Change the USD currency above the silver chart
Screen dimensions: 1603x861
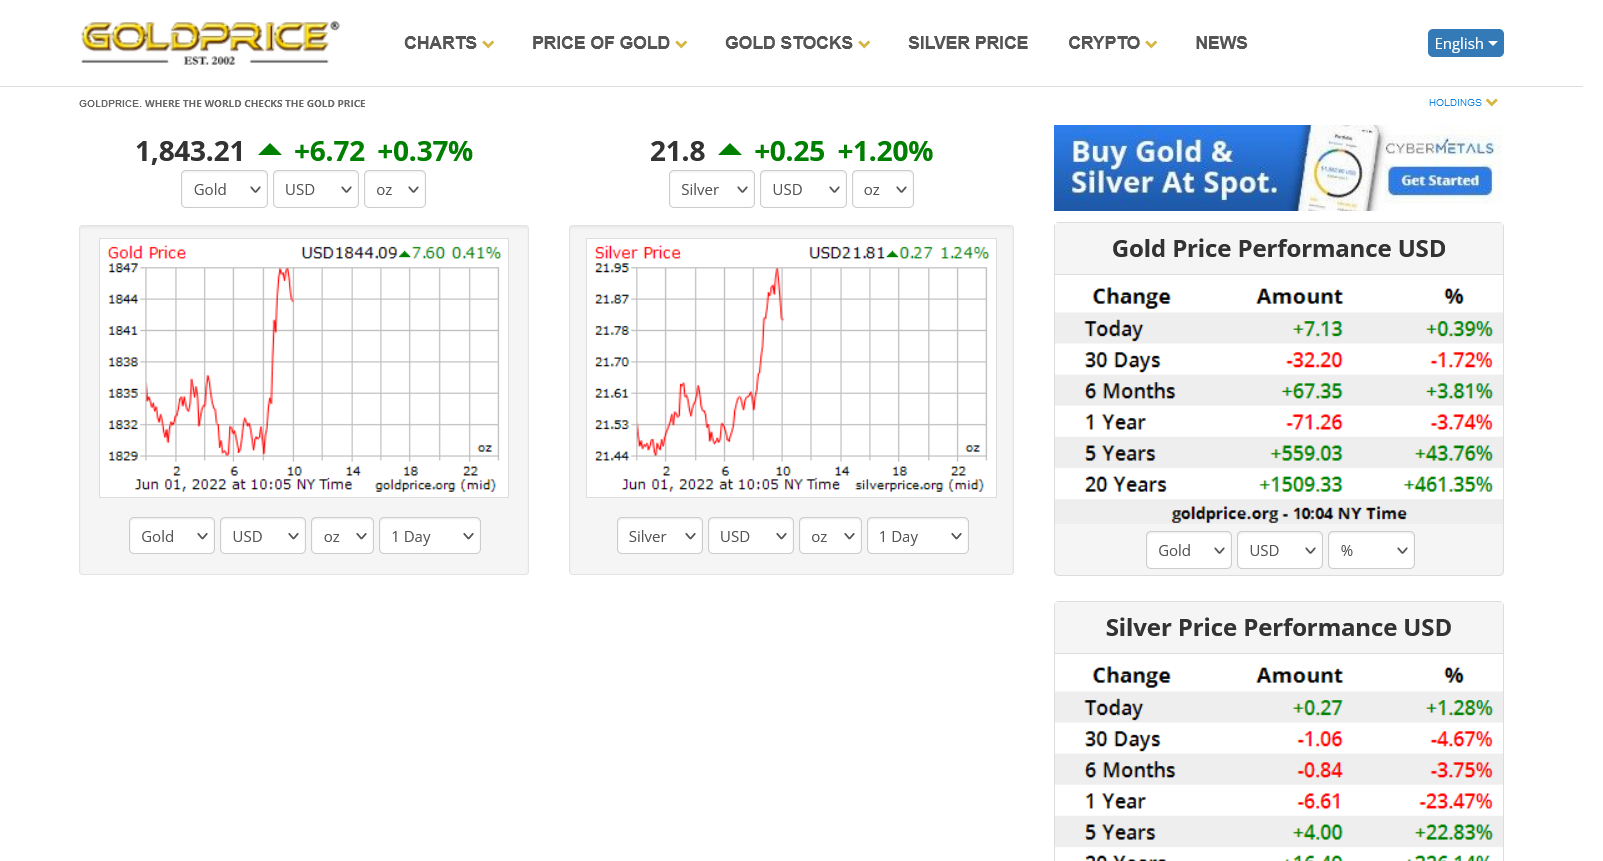pos(803,189)
